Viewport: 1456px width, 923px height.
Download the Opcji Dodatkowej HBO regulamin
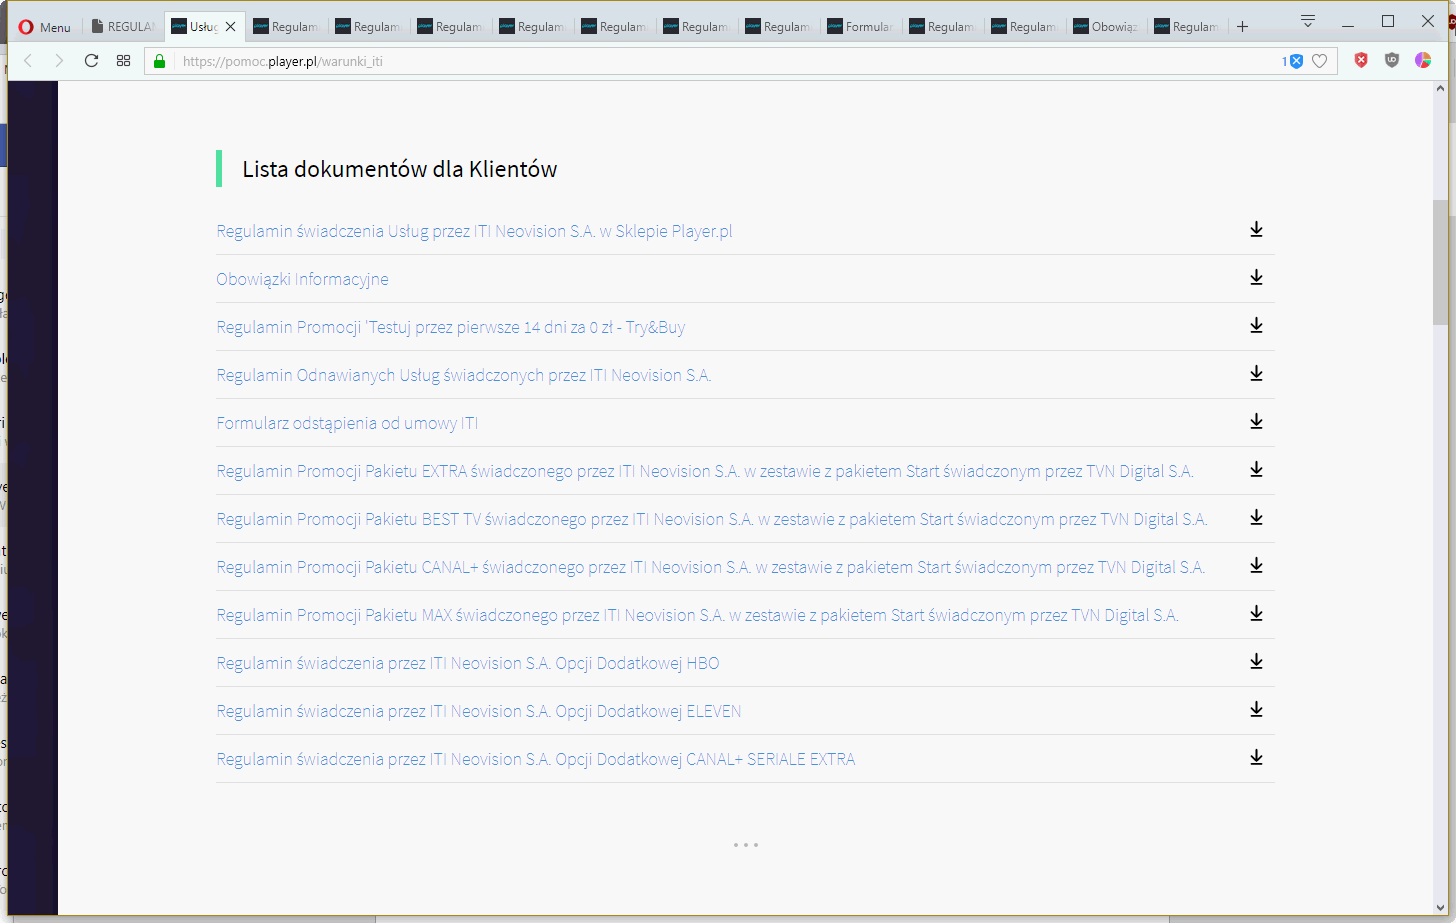click(x=1256, y=662)
